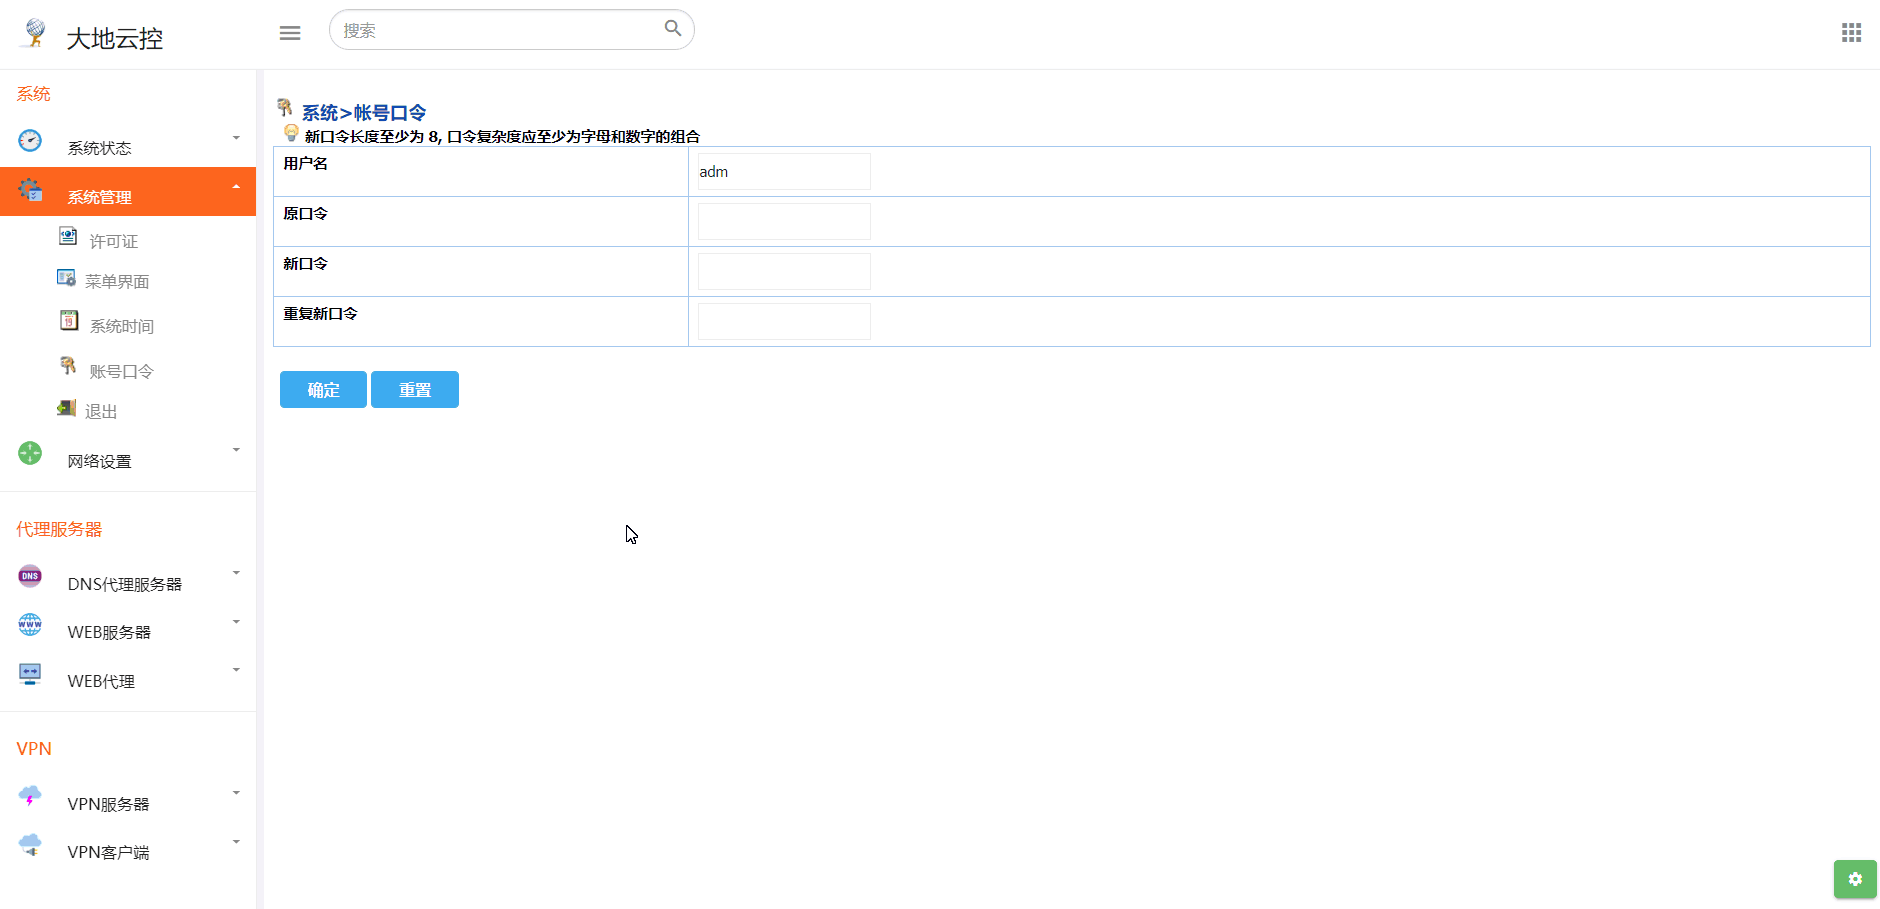Focus the 用户名 field containing adm

(784, 171)
